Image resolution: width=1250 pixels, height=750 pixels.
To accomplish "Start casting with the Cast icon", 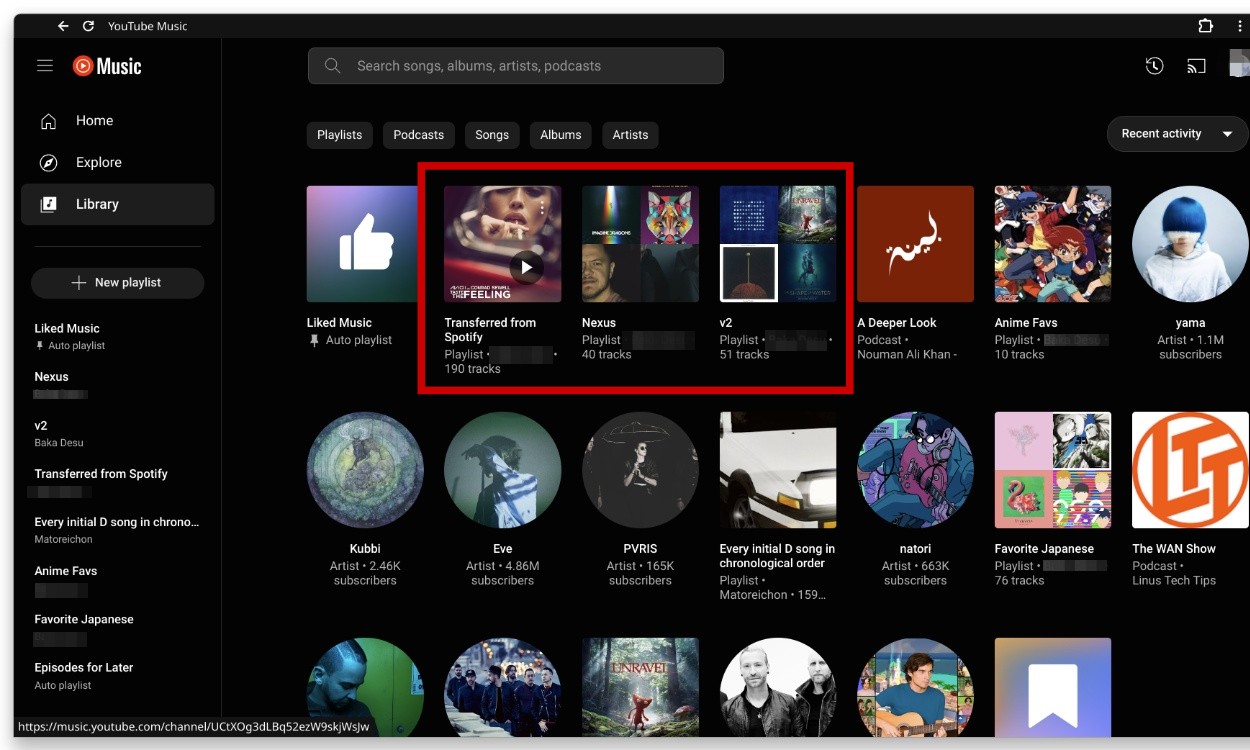I will coord(1196,65).
